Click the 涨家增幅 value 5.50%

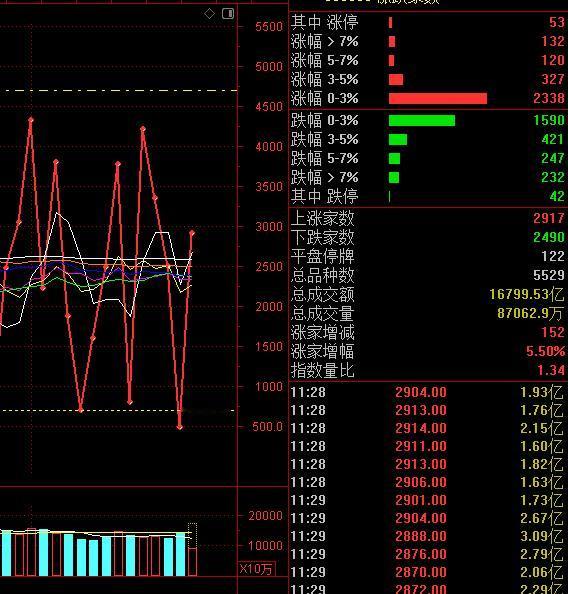click(545, 351)
